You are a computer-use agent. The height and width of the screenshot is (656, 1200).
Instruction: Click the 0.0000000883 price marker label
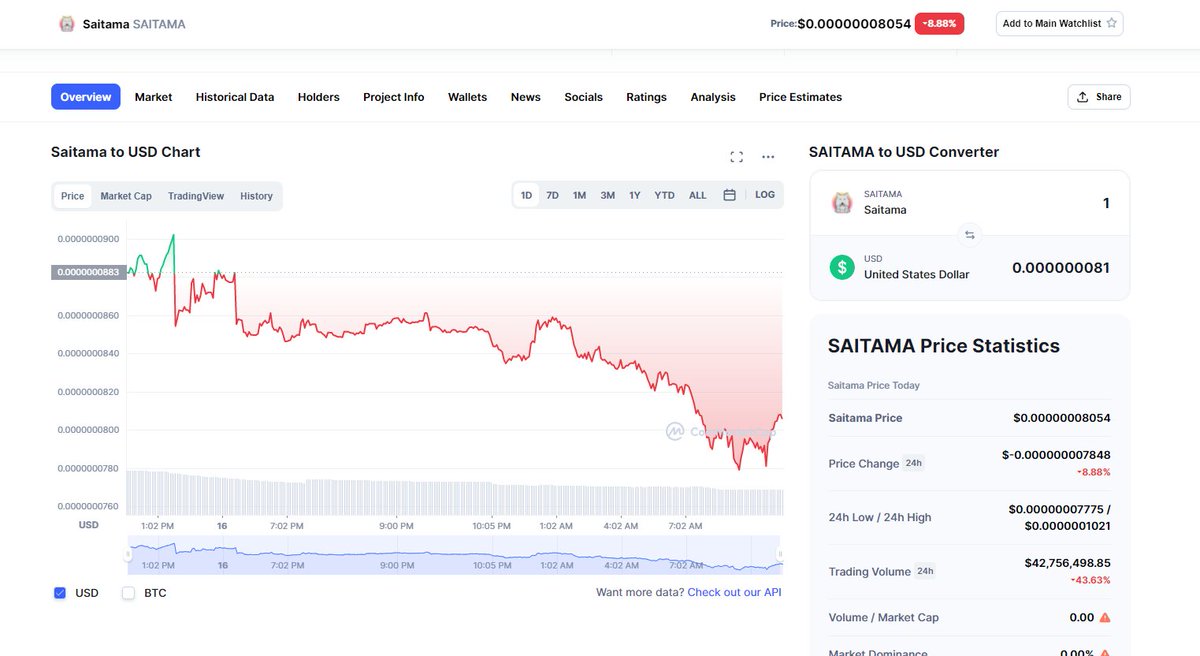pyautogui.click(x=87, y=272)
